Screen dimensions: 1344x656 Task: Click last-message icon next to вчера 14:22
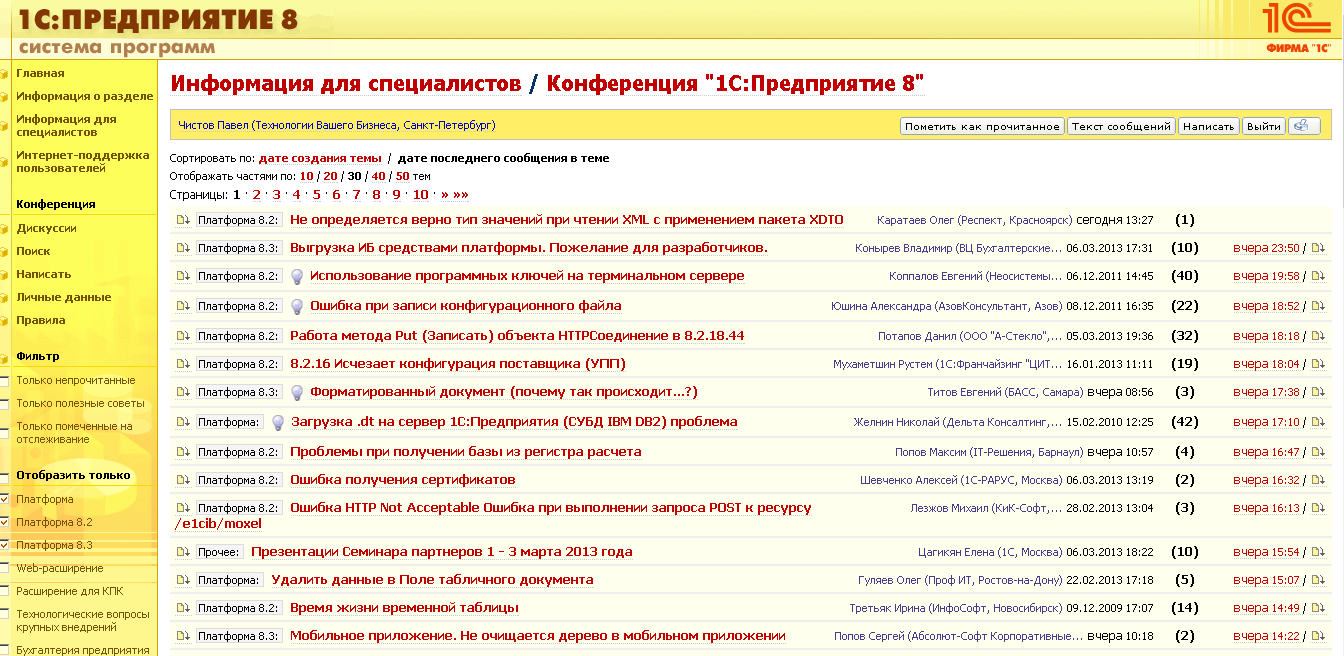[x=1317, y=636]
